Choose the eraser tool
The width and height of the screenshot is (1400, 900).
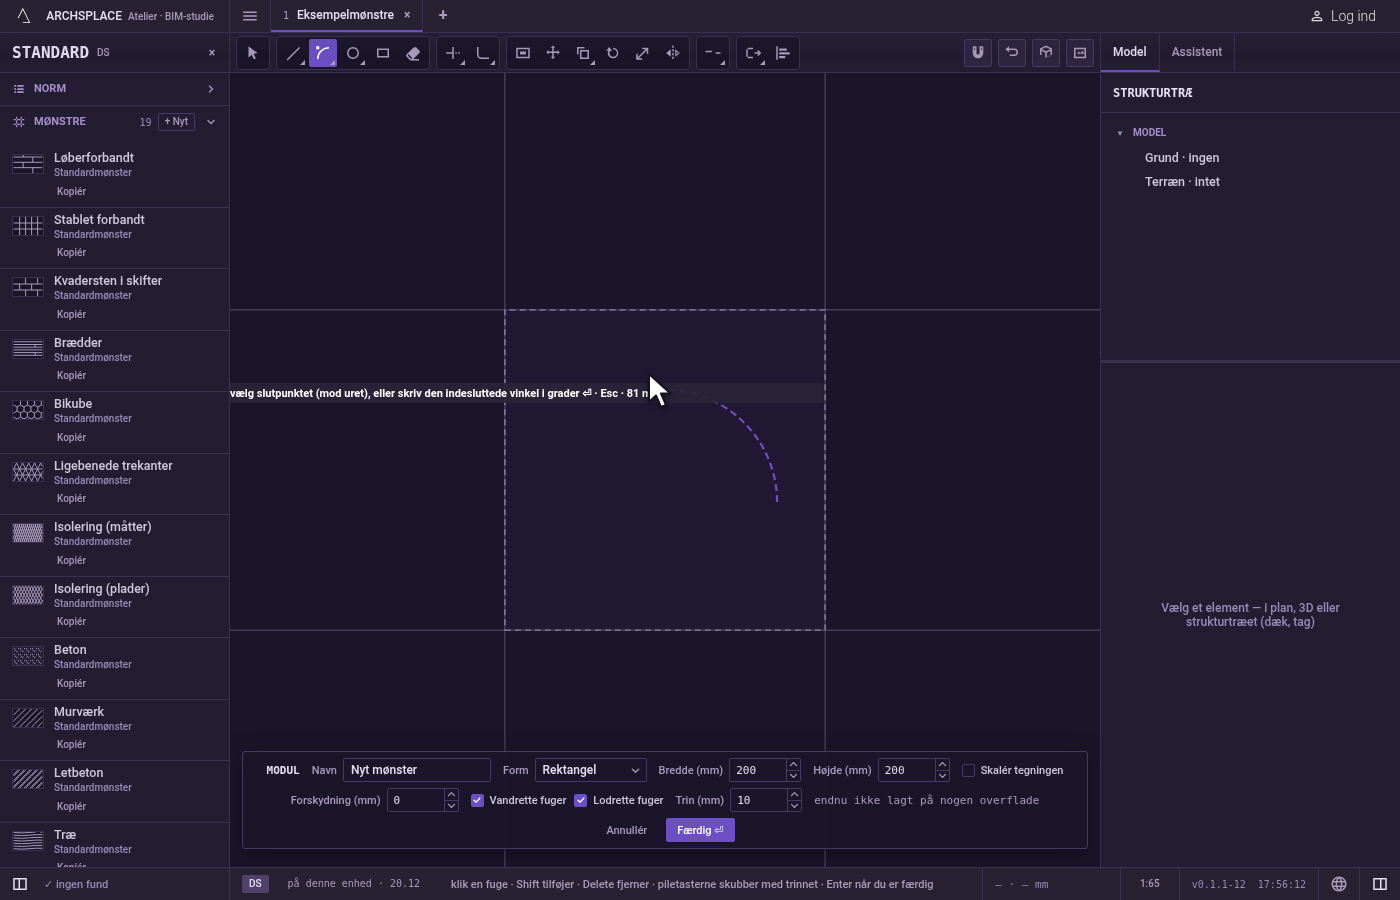point(413,53)
